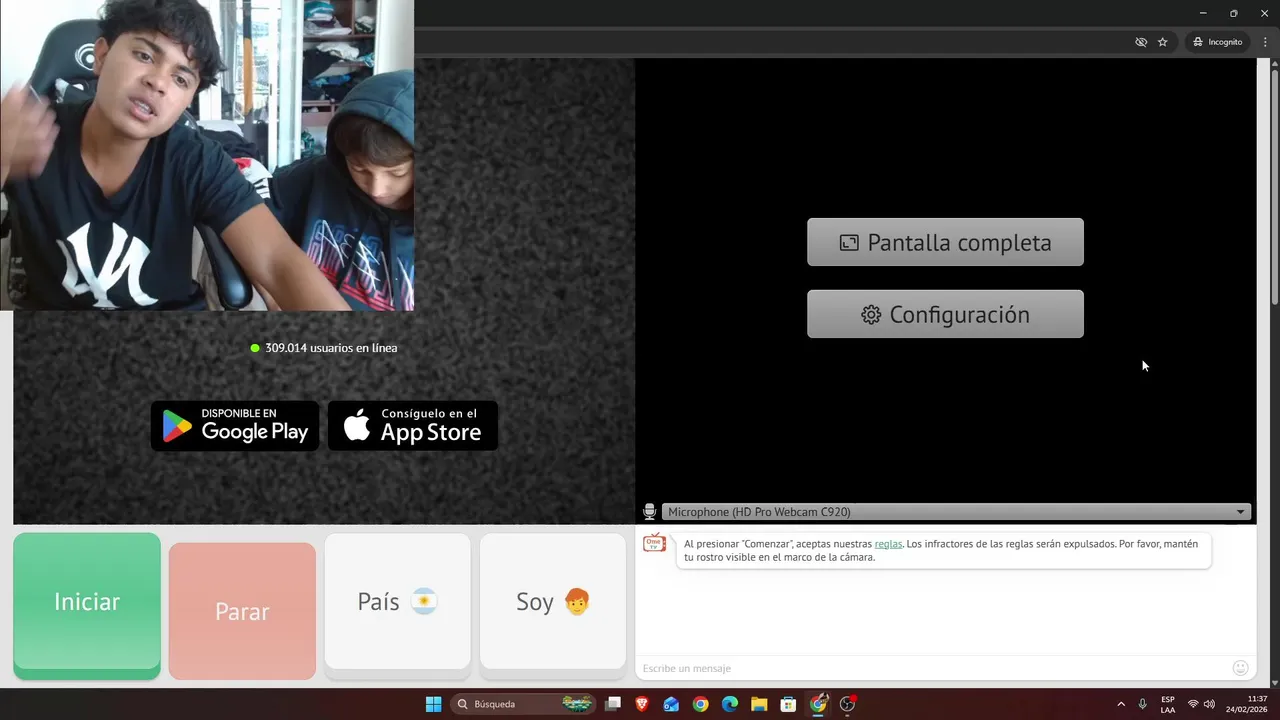The image size is (1280, 720).
Task: Click the system tray microphone icon
Action: pos(1142,704)
